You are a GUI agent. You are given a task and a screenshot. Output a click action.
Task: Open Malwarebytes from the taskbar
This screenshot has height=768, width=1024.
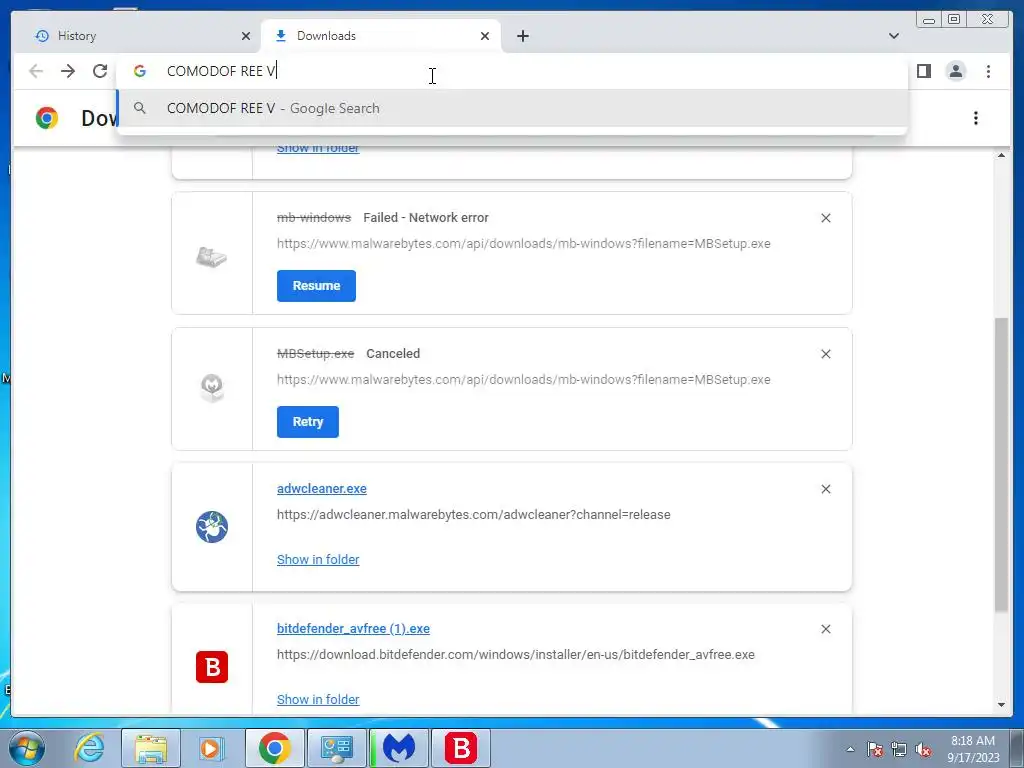[x=399, y=748]
